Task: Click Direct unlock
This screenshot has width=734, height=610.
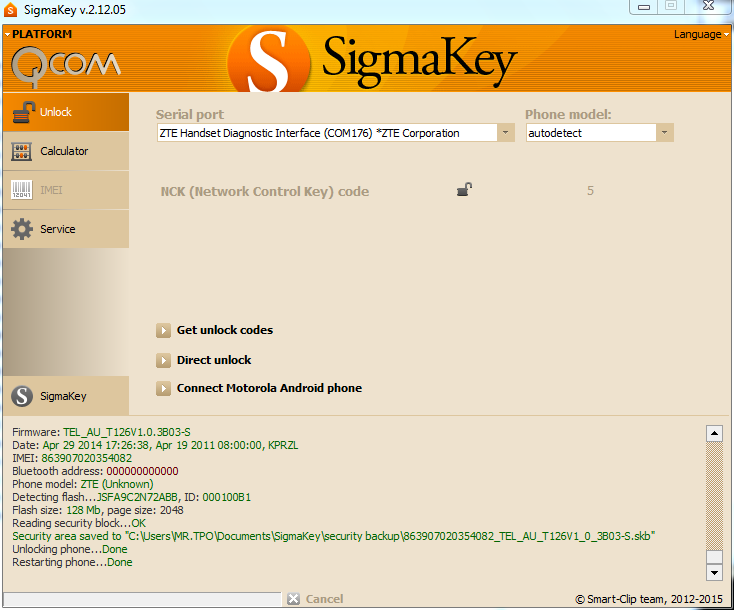Action: (214, 360)
